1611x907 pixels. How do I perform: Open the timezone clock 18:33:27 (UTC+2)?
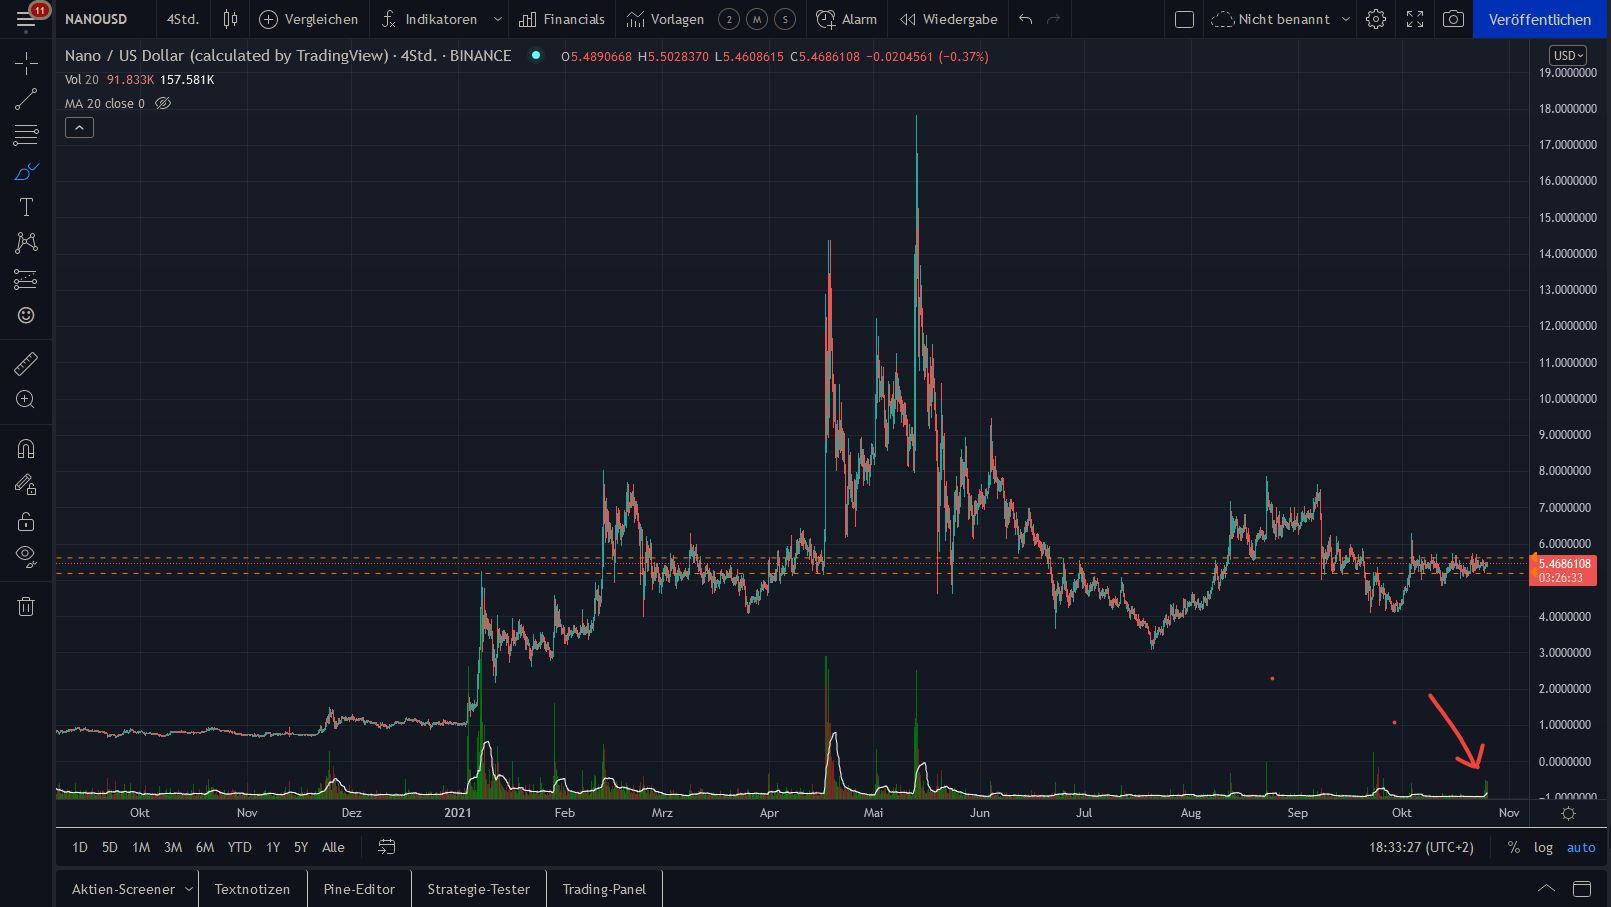(1421, 847)
